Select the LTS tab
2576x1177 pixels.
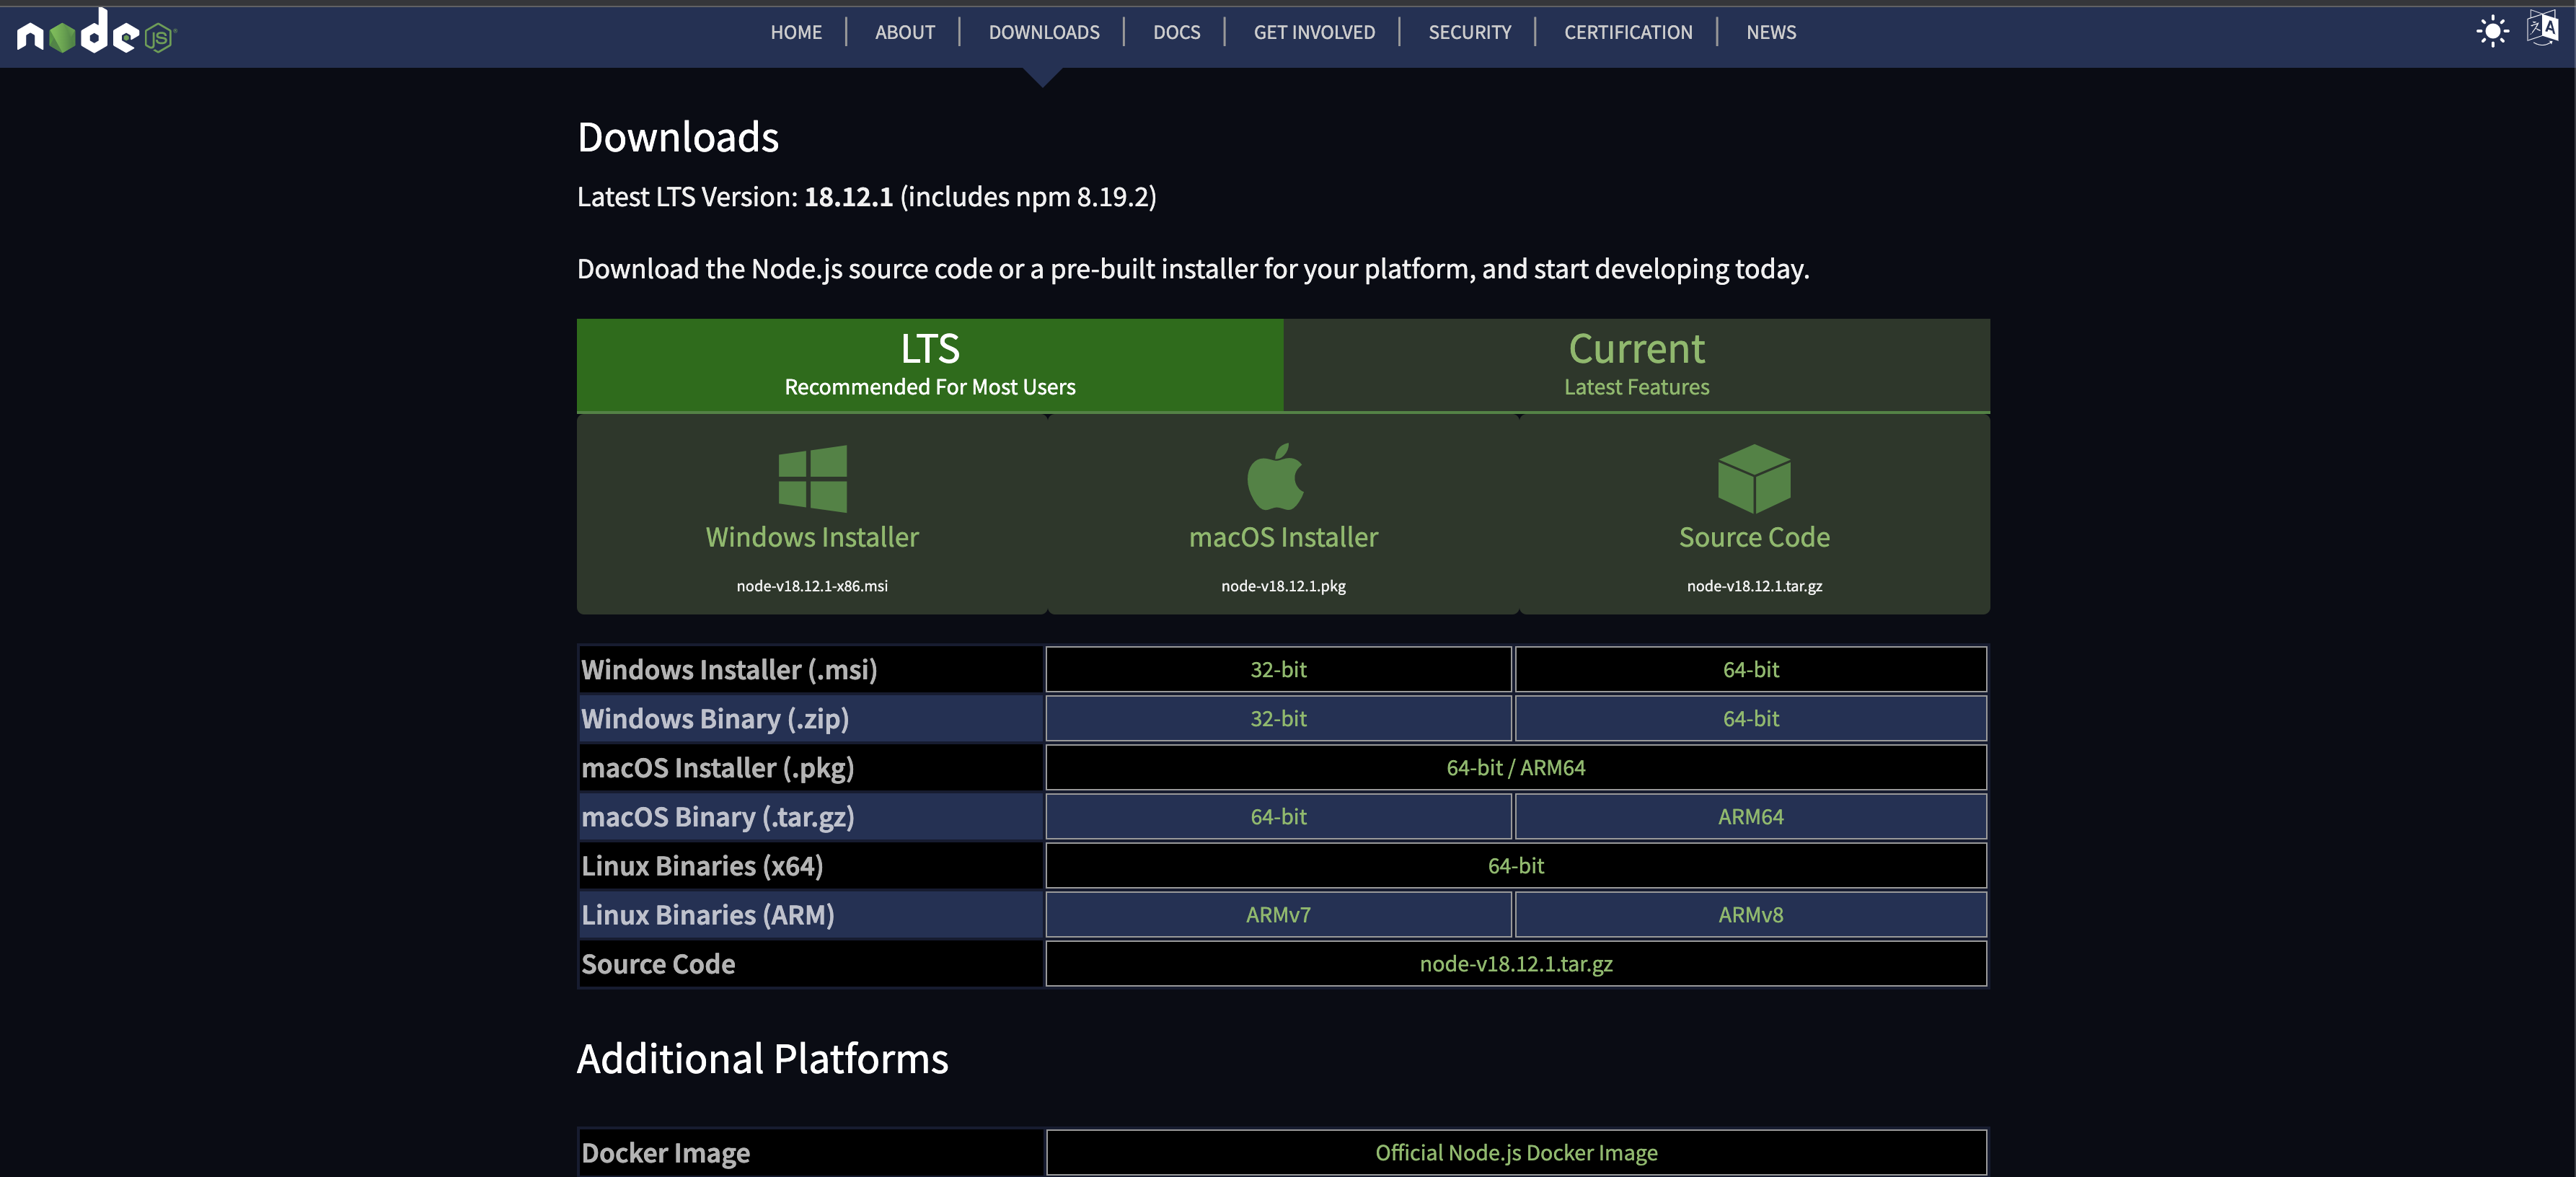tap(930, 365)
